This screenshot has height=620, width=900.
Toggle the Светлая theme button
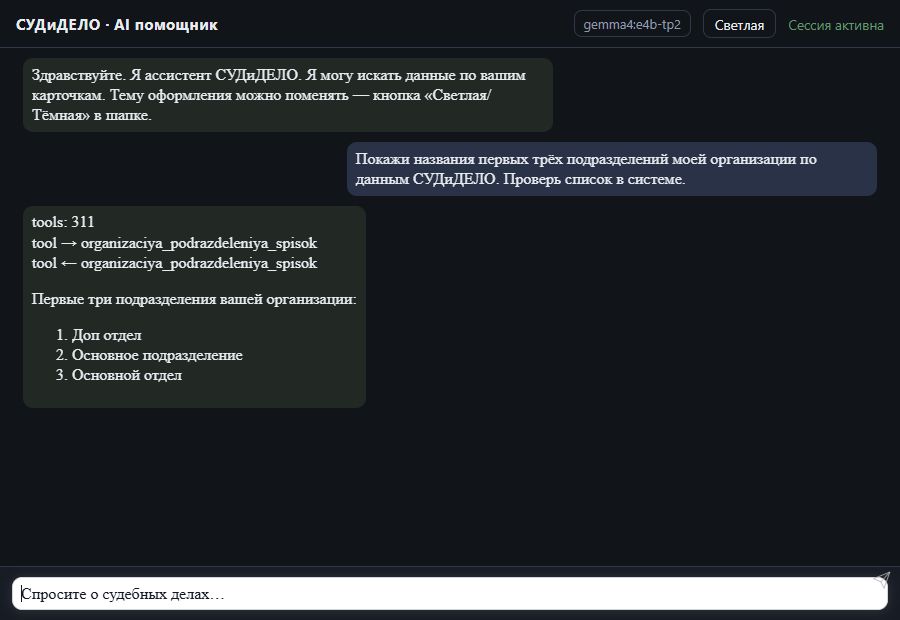[739, 25]
